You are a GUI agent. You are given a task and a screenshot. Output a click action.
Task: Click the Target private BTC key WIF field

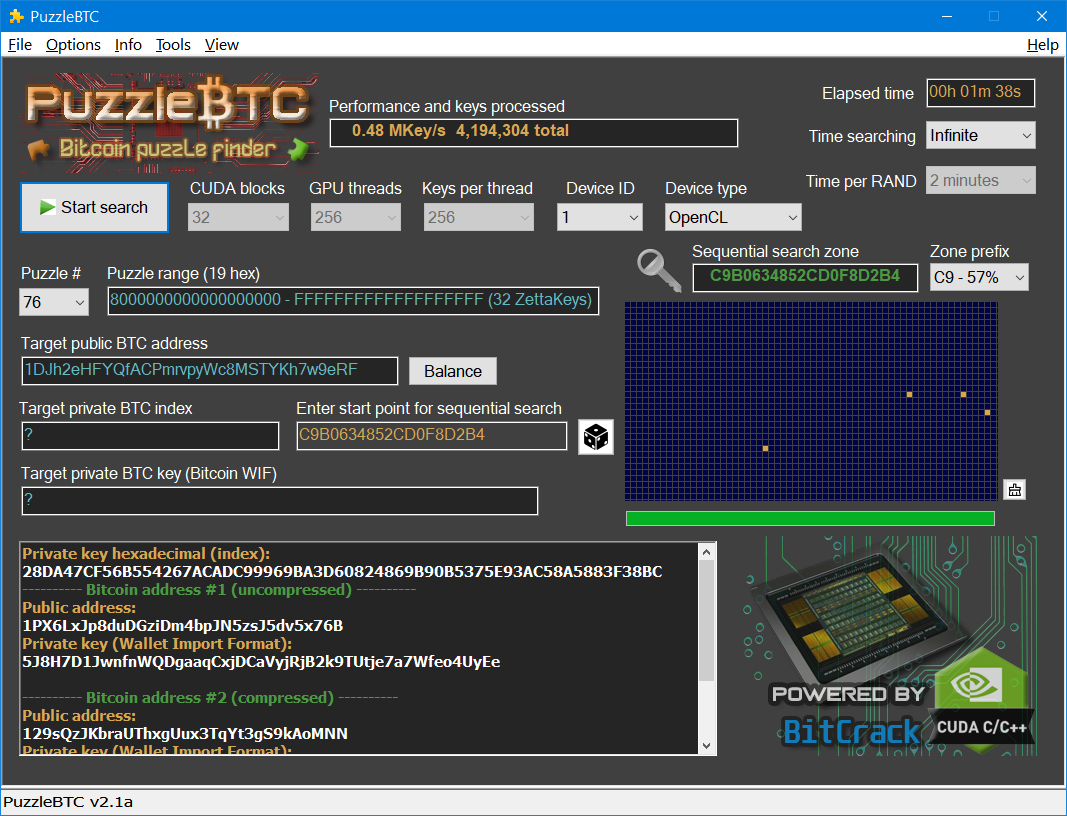click(280, 501)
